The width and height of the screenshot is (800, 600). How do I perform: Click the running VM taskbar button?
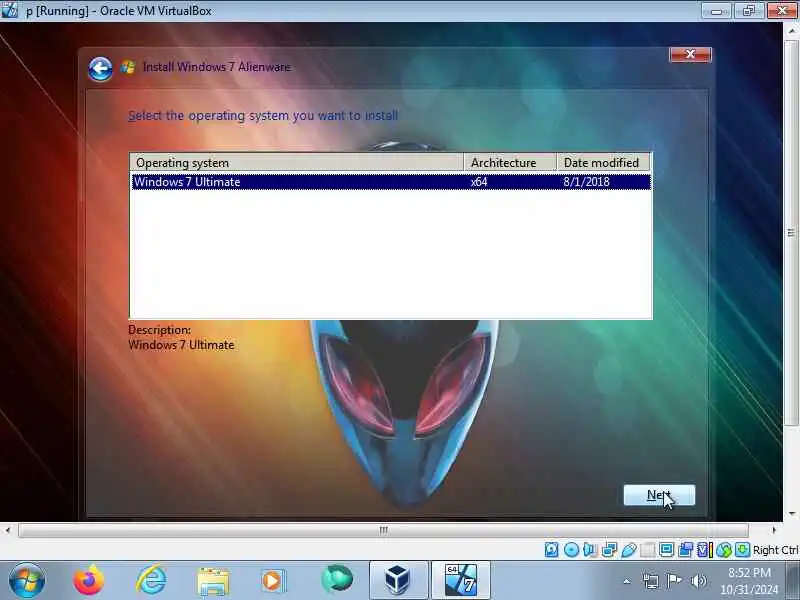tap(461, 580)
